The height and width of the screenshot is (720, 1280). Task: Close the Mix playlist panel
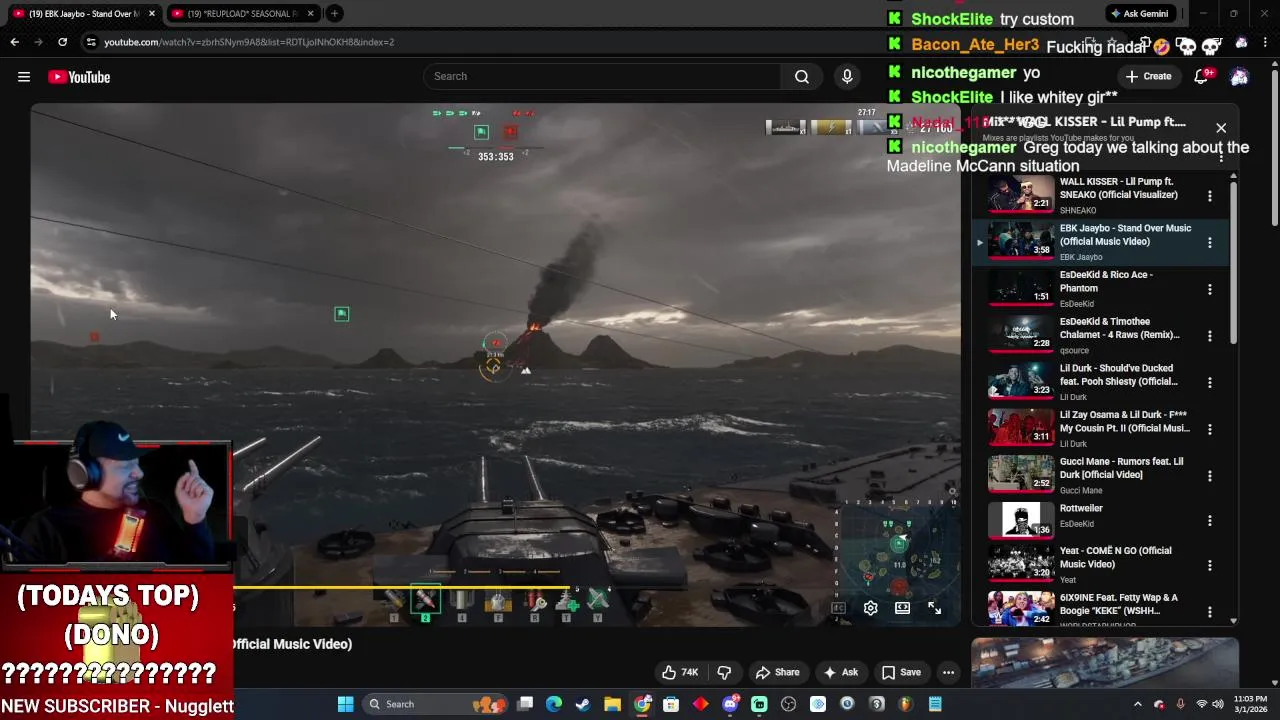(1221, 128)
